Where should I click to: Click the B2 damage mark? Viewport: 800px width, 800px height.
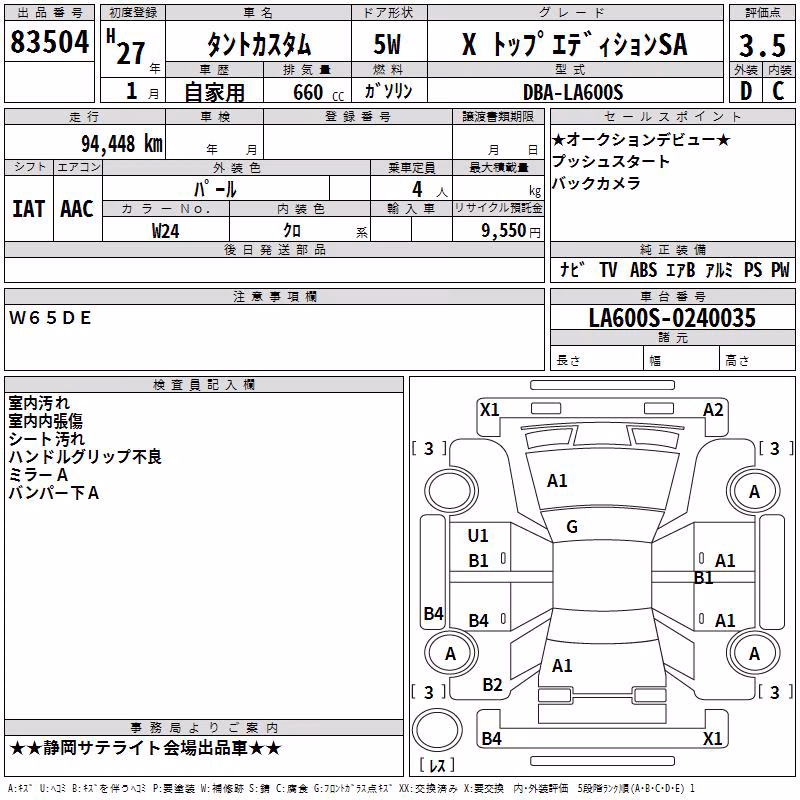(492, 685)
